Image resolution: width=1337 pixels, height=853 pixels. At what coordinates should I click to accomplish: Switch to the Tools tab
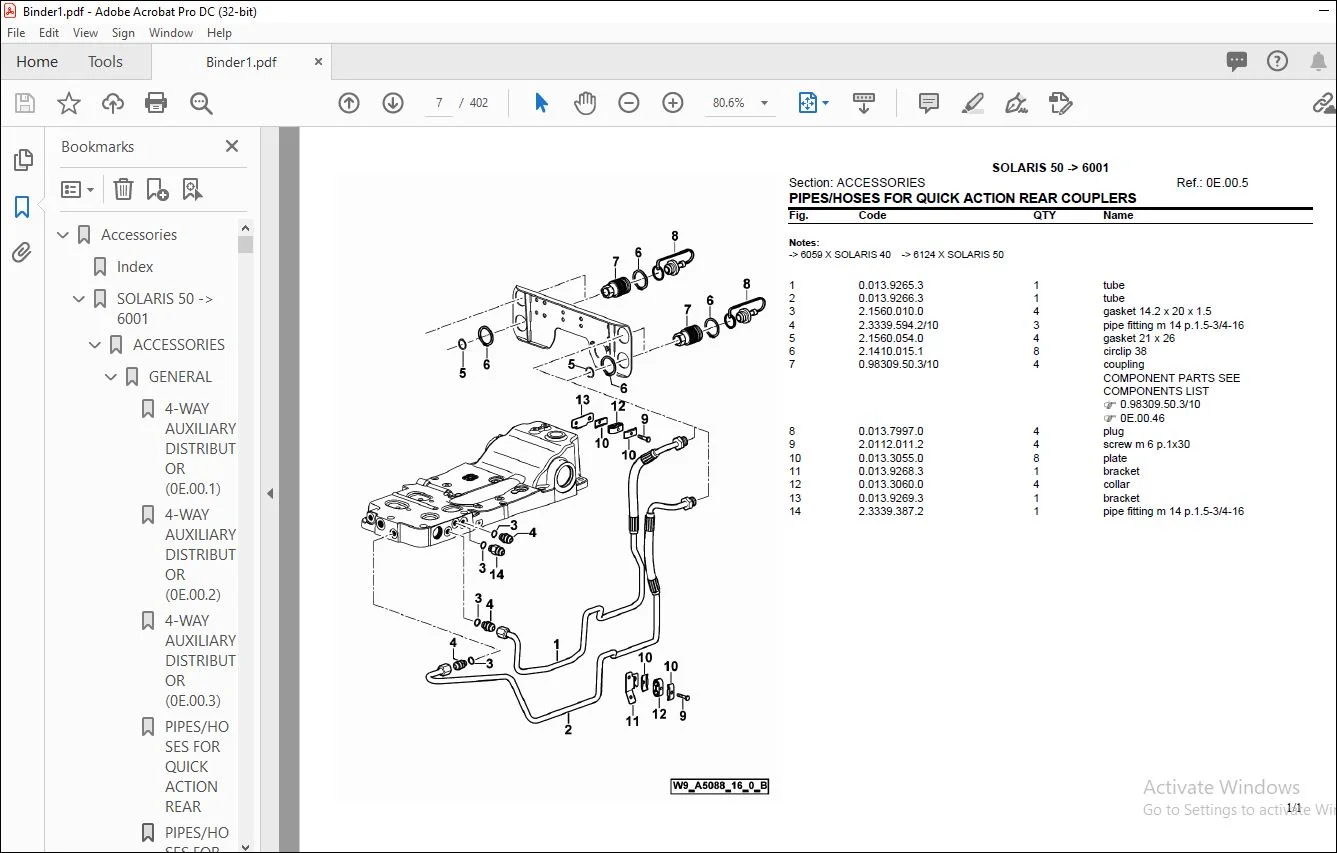click(105, 62)
